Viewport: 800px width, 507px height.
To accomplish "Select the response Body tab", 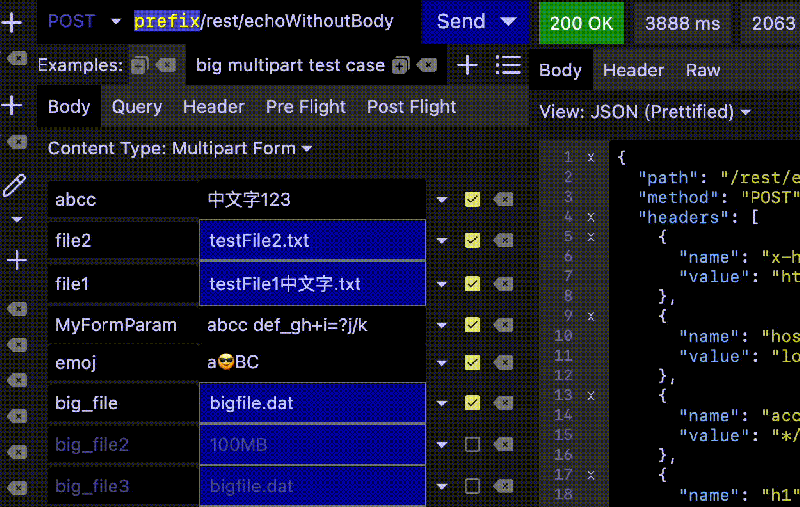I will click(560, 70).
